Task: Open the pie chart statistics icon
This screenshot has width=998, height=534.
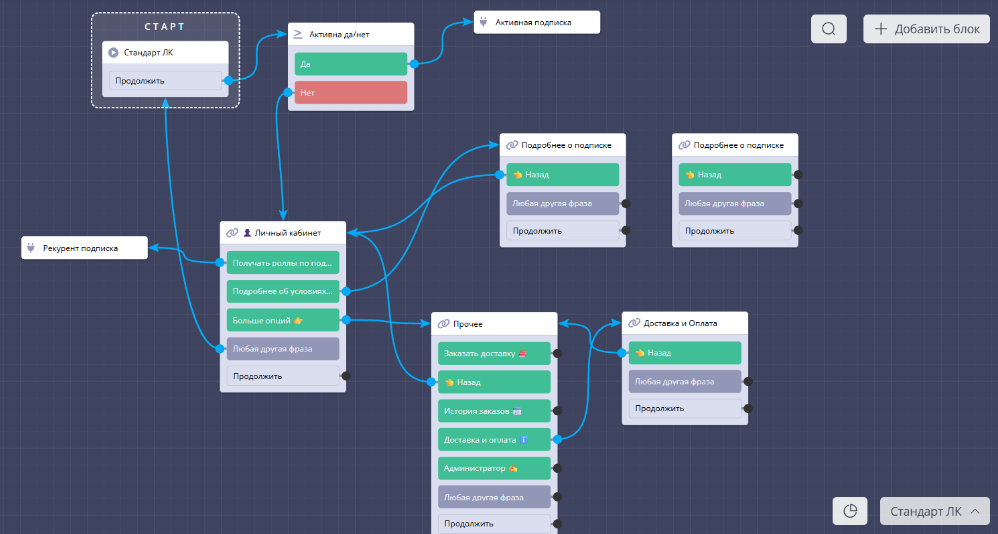Action: tap(850, 511)
